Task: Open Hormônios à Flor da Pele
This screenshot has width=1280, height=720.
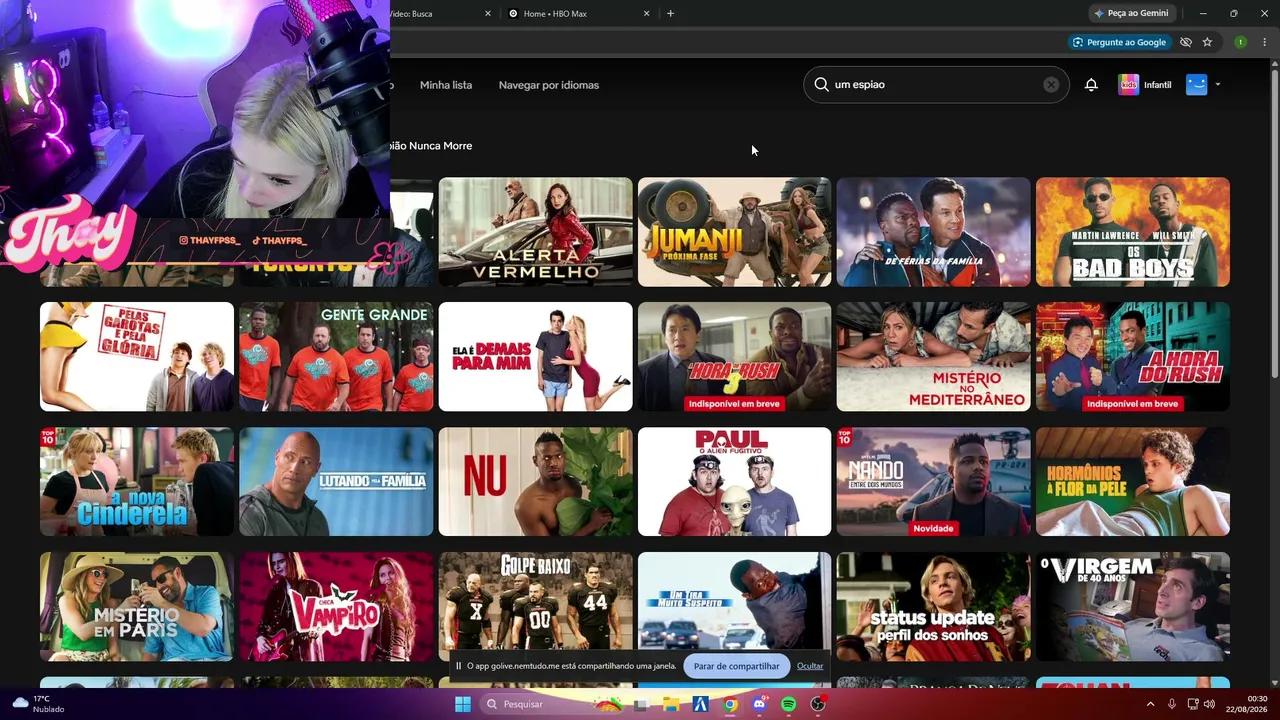Action: click(x=1133, y=482)
